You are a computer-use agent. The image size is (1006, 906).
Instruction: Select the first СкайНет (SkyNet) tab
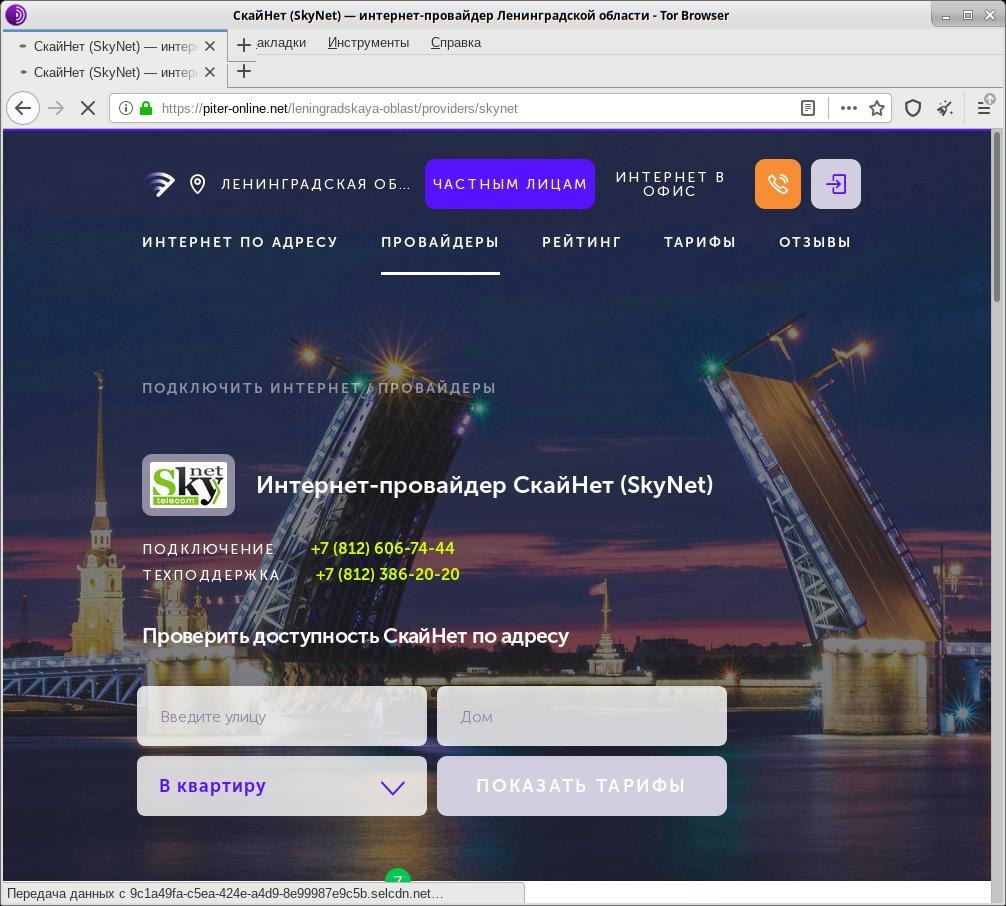coord(114,46)
